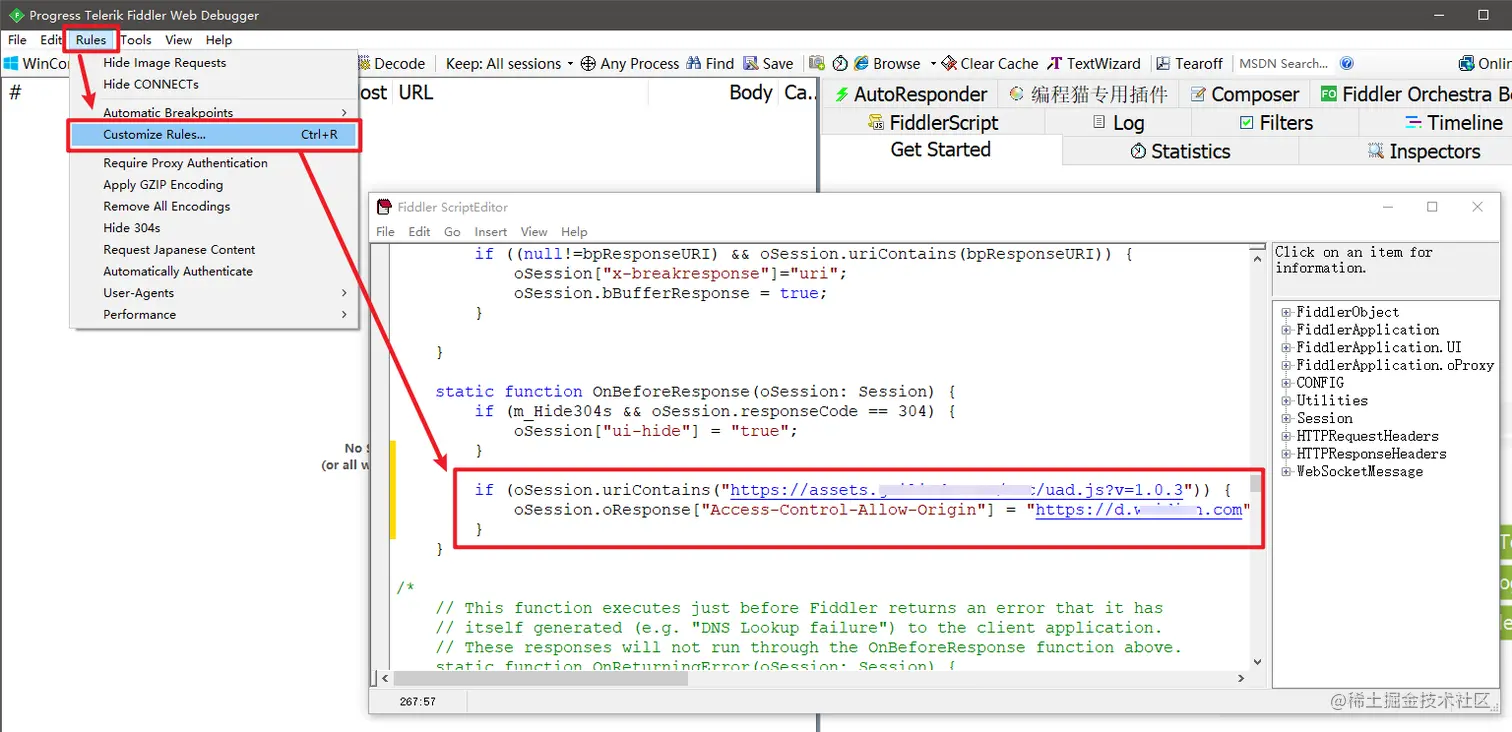Open the Statistics tab
This screenshot has width=1512, height=732.
click(1180, 151)
